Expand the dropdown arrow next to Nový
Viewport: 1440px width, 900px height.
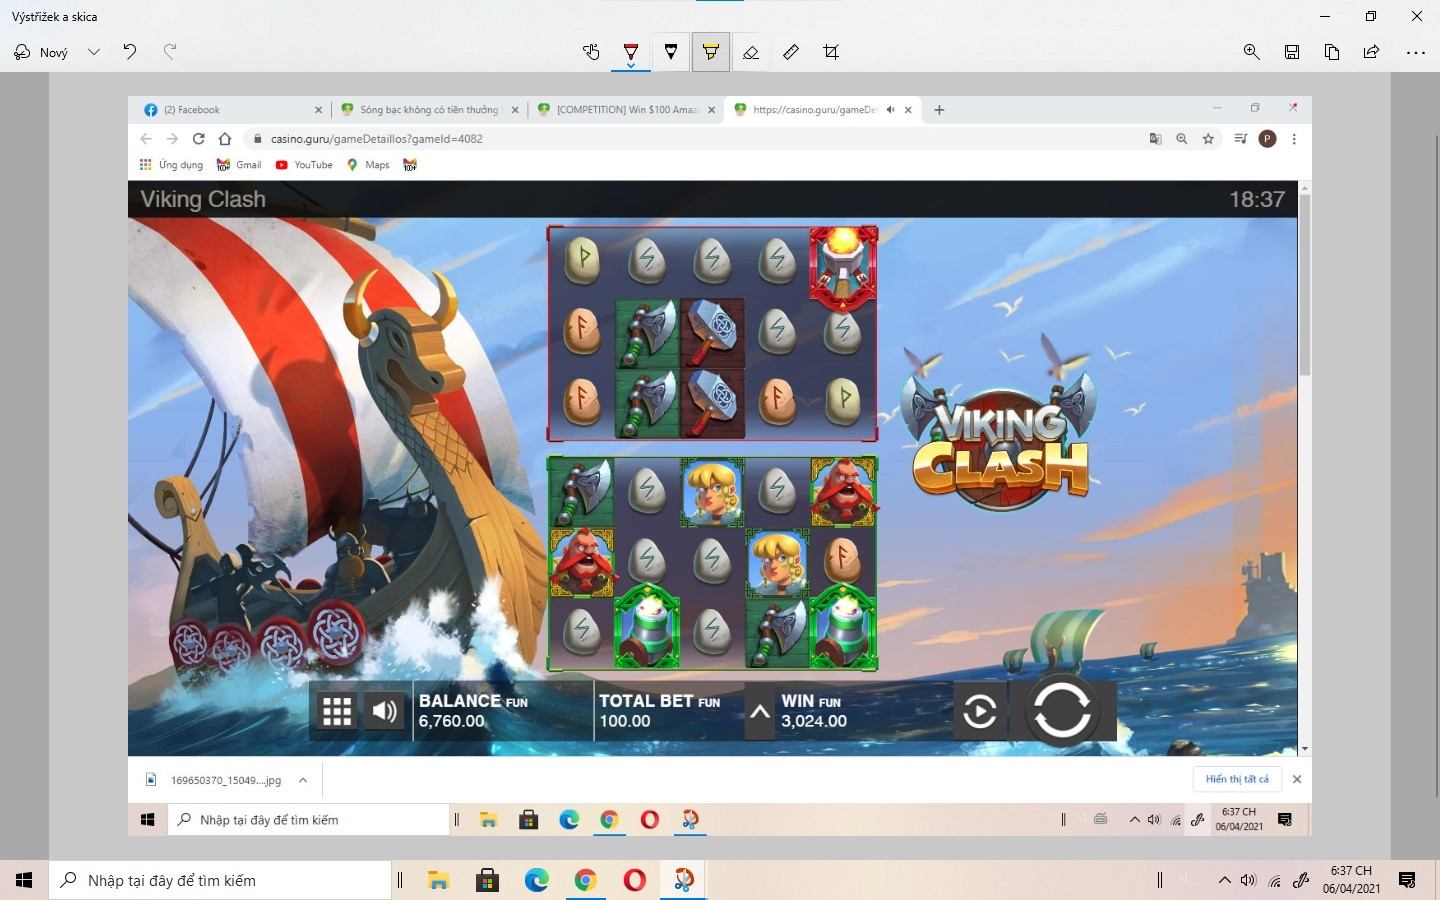pyautogui.click(x=94, y=52)
